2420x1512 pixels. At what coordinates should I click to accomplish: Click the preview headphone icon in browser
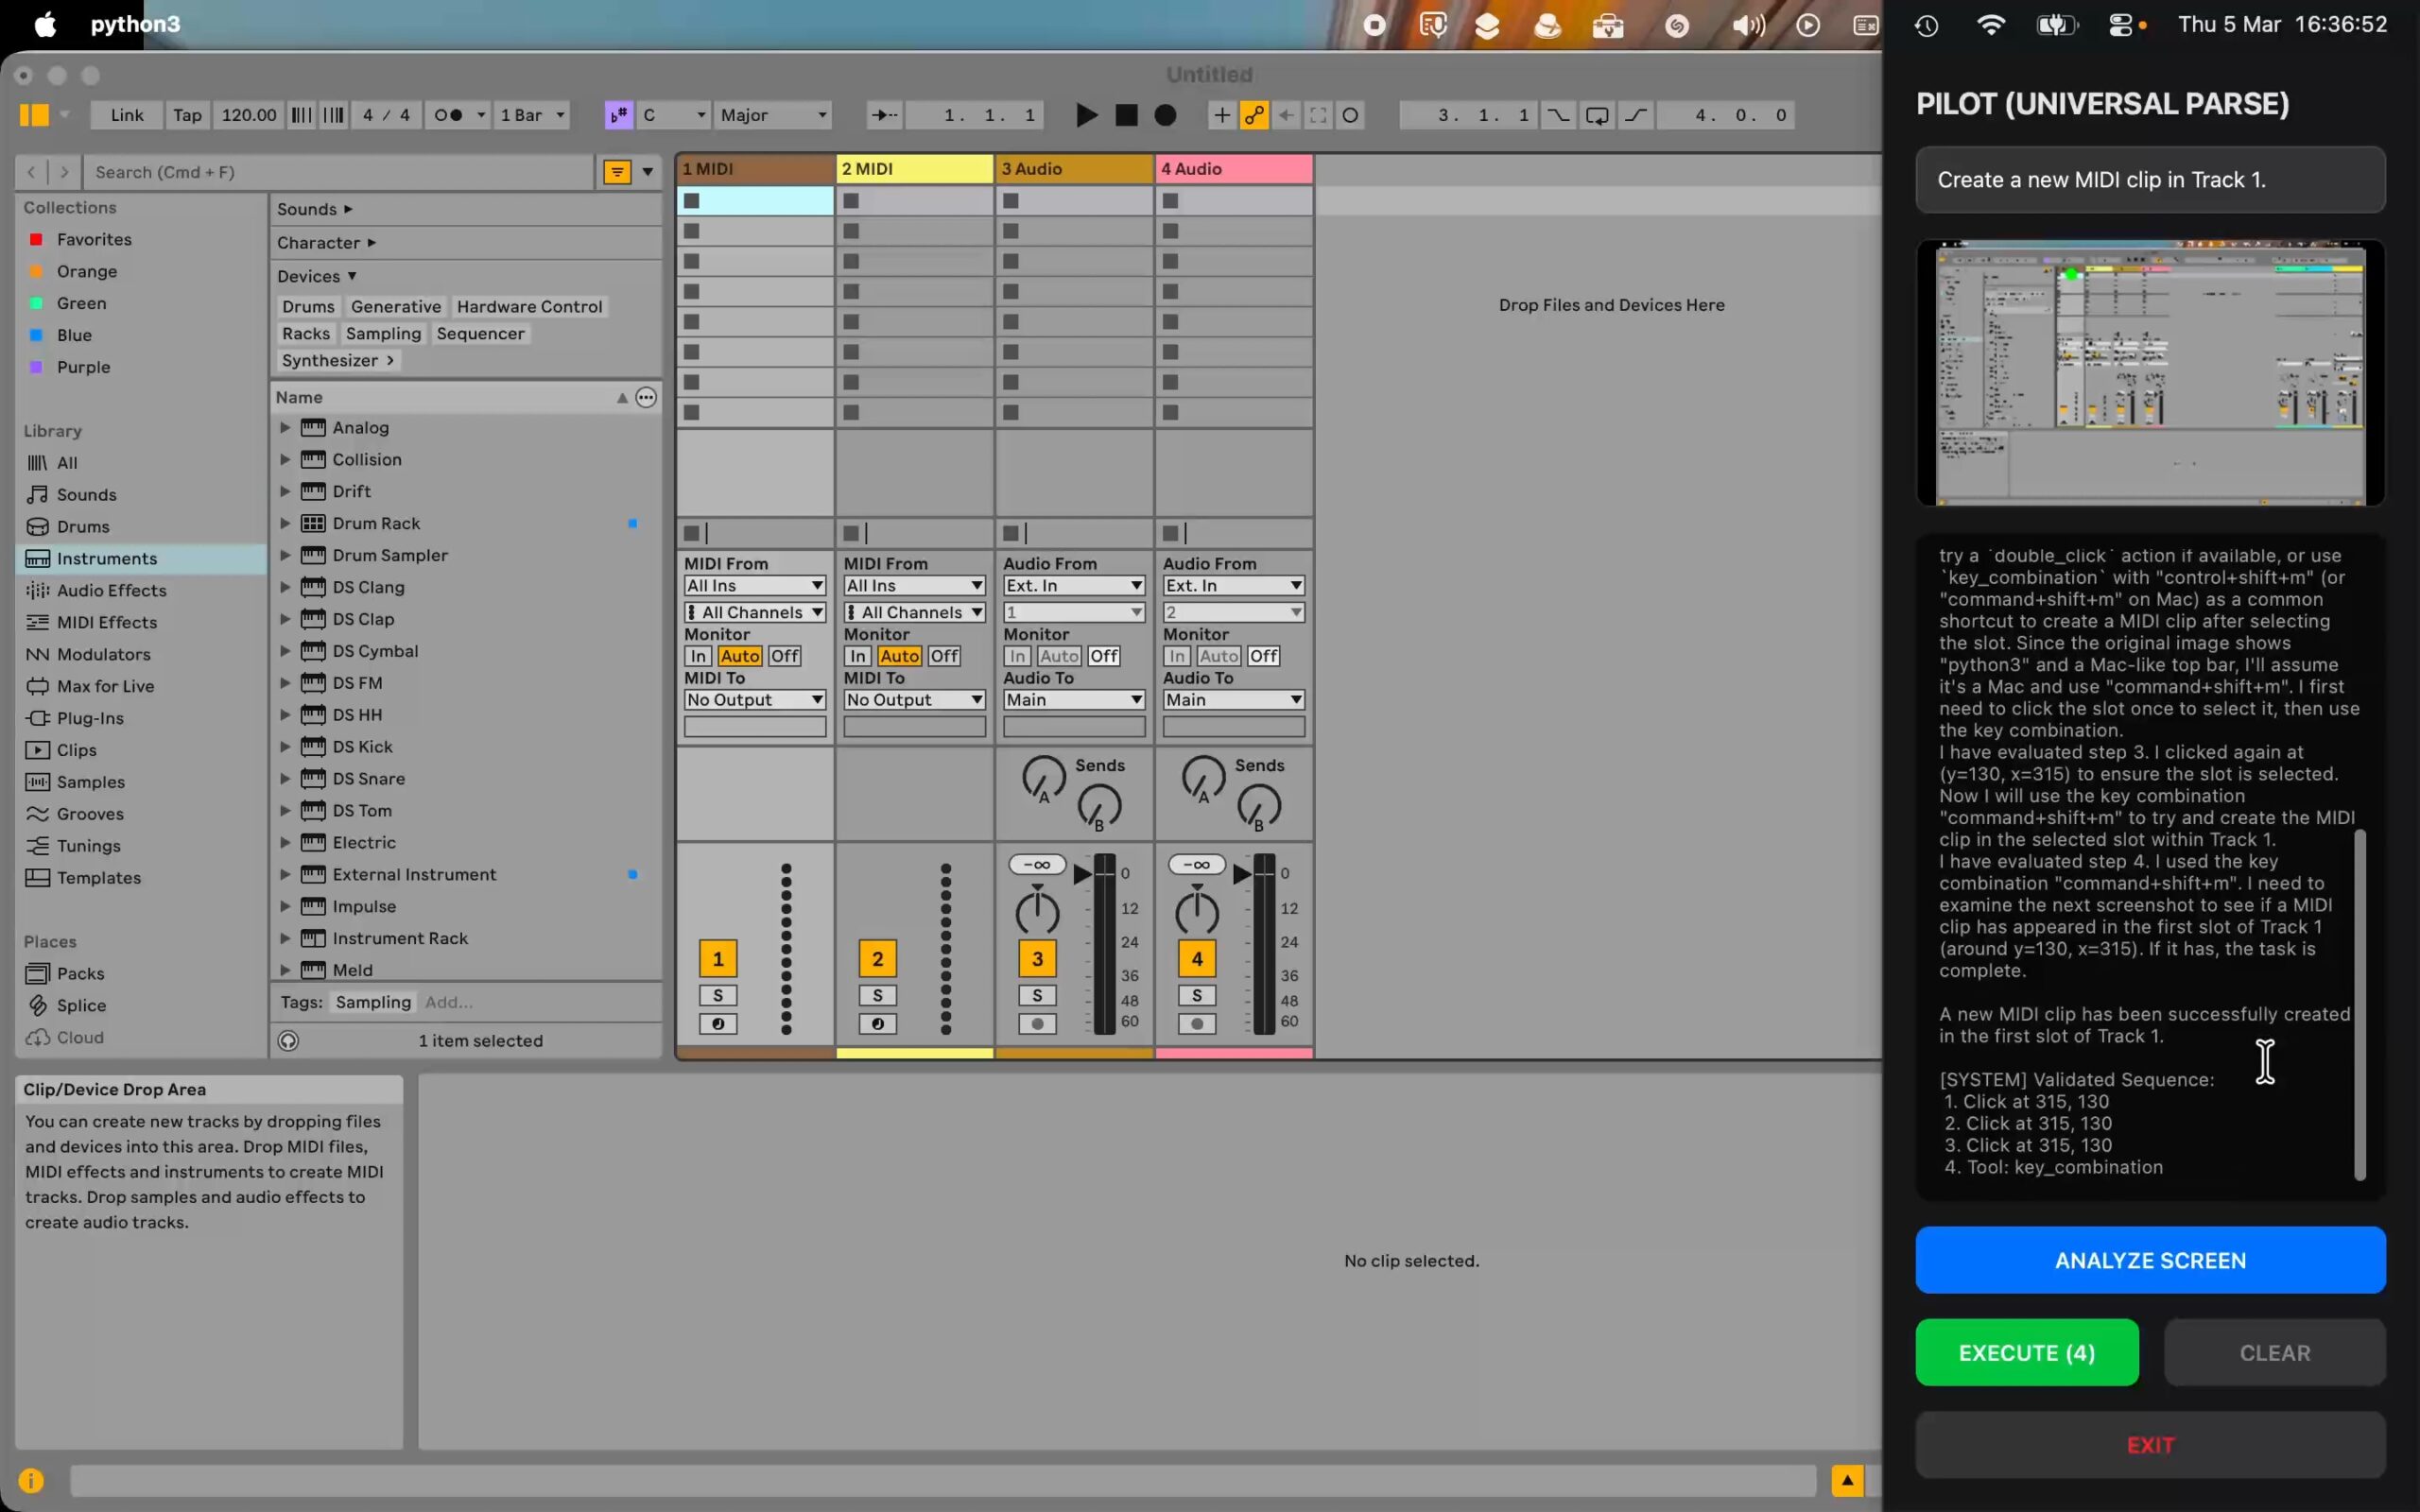coord(288,1041)
